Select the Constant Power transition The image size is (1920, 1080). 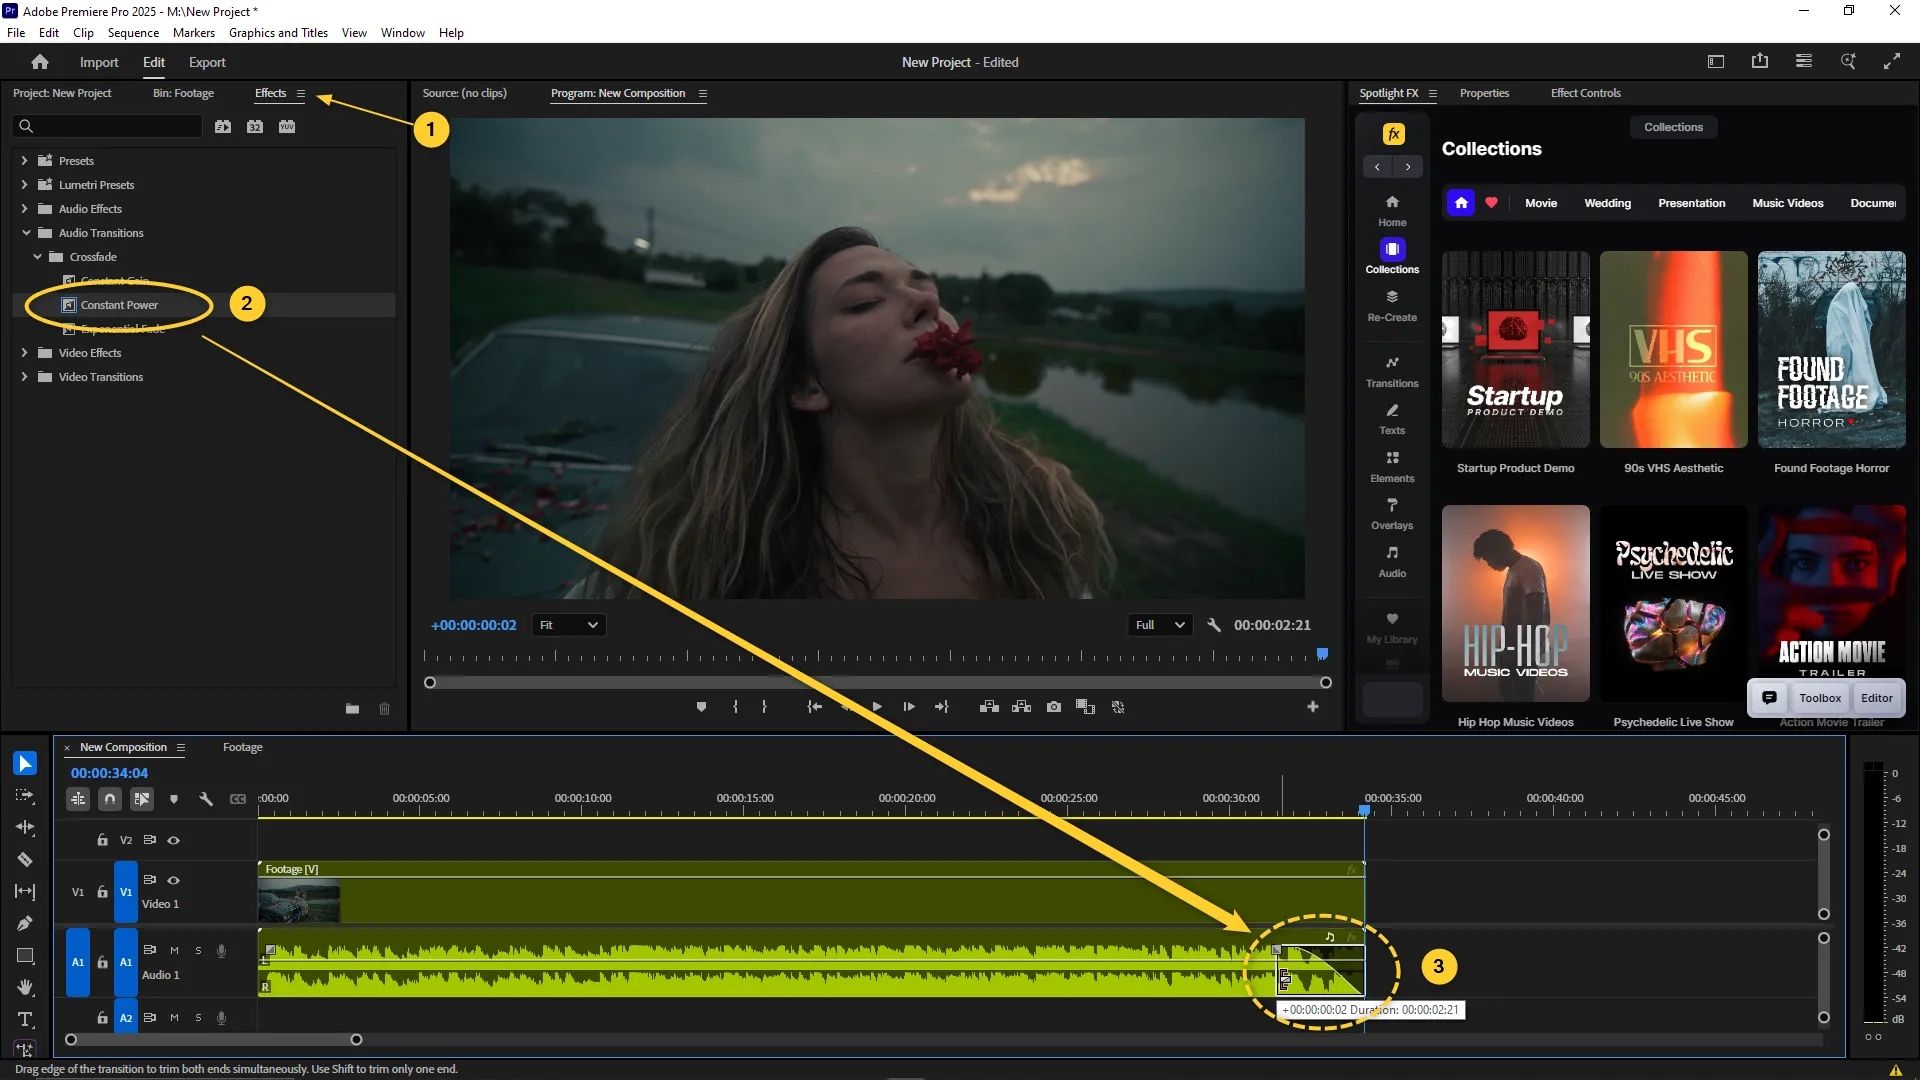coord(119,305)
